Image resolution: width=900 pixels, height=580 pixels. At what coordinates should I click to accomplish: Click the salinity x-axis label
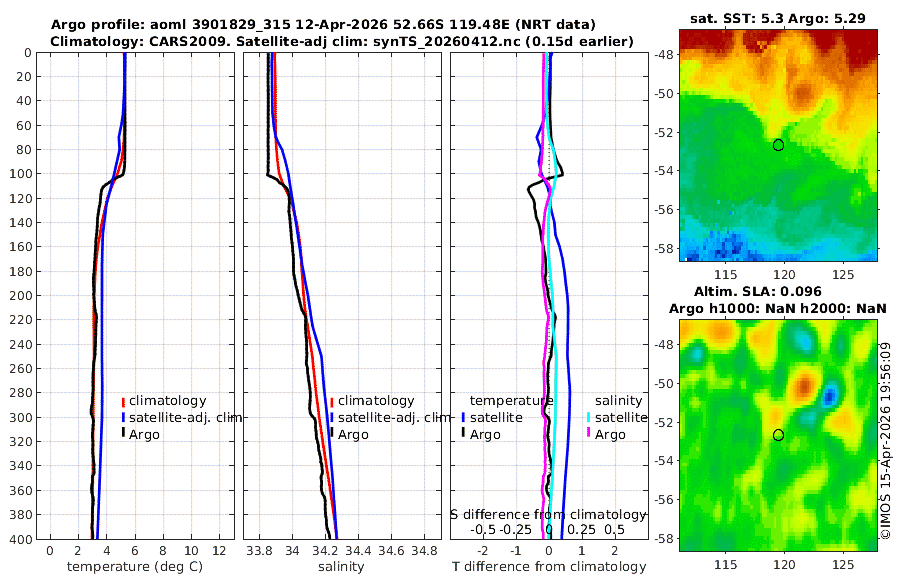pyautogui.click(x=341, y=567)
